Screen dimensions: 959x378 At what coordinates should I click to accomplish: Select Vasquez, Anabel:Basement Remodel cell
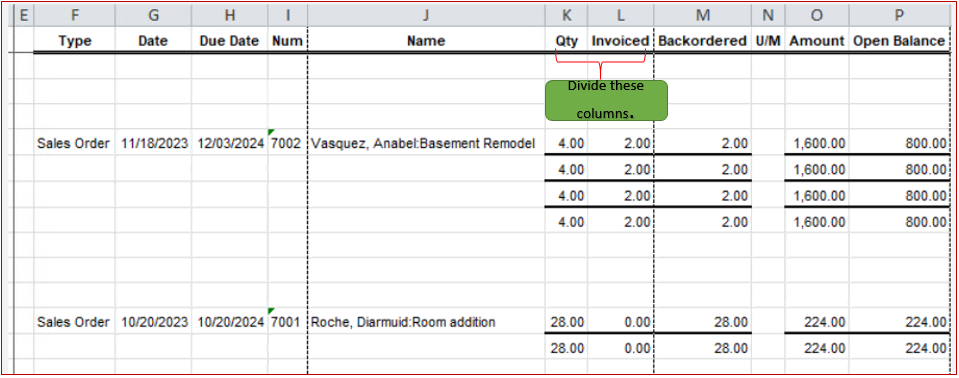tap(426, 143)
